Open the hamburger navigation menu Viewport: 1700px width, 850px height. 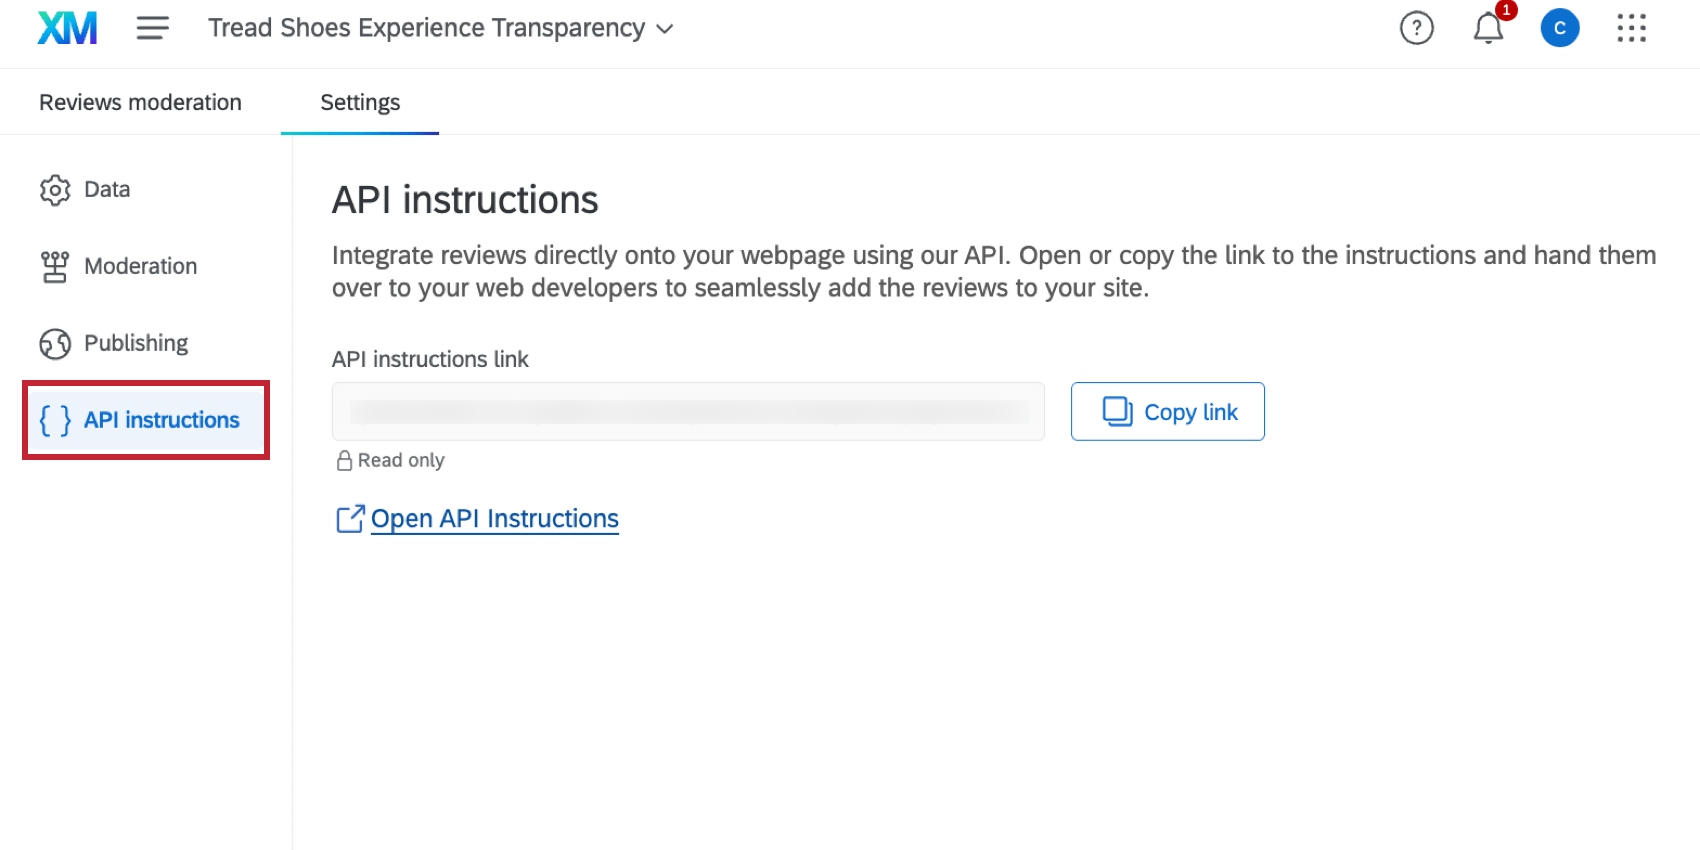coord(152,28)
